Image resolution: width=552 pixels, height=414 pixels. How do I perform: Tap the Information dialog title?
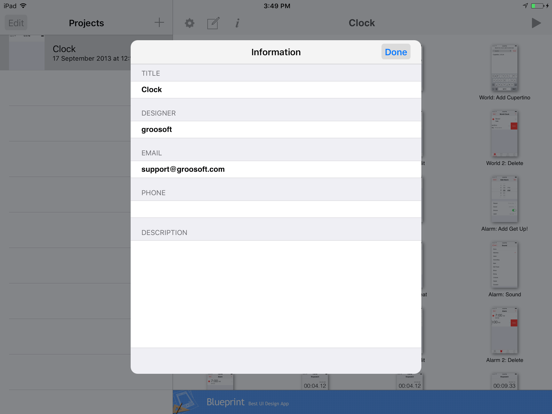276,52
